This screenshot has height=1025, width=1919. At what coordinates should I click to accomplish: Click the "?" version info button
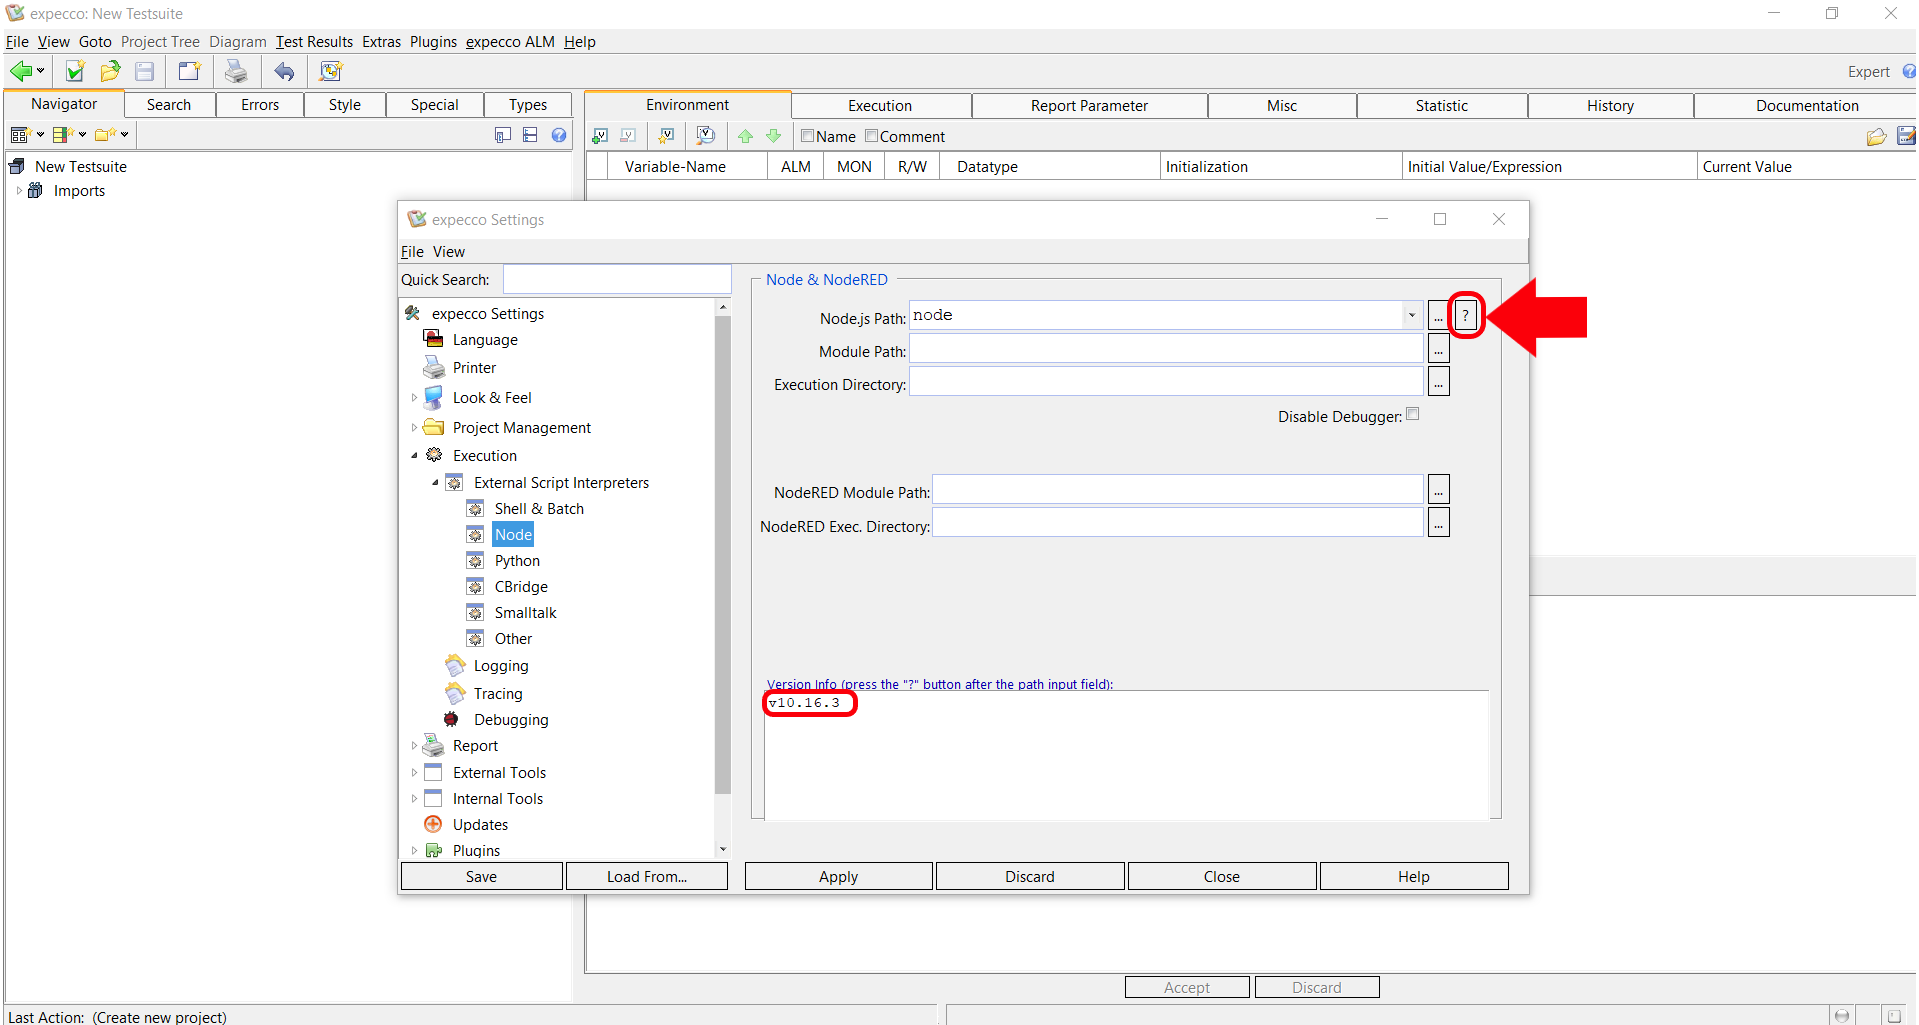1465,316
